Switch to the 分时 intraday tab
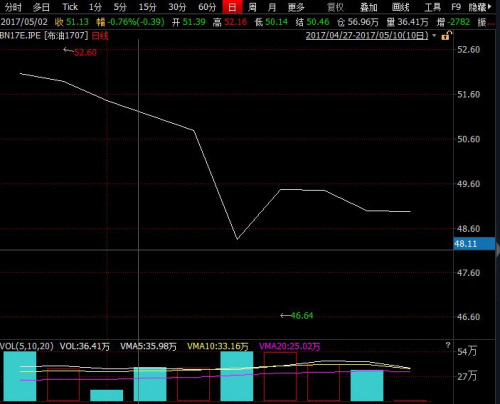Image resolution: width=500 pixels, height=404 pixels. pos(13,7)
